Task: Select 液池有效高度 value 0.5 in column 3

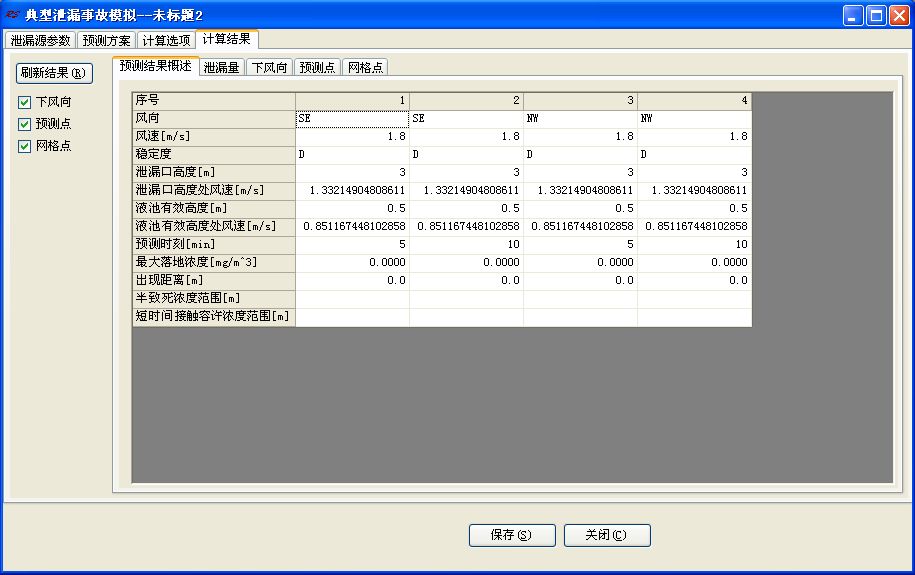Action: tap(580, 209)
